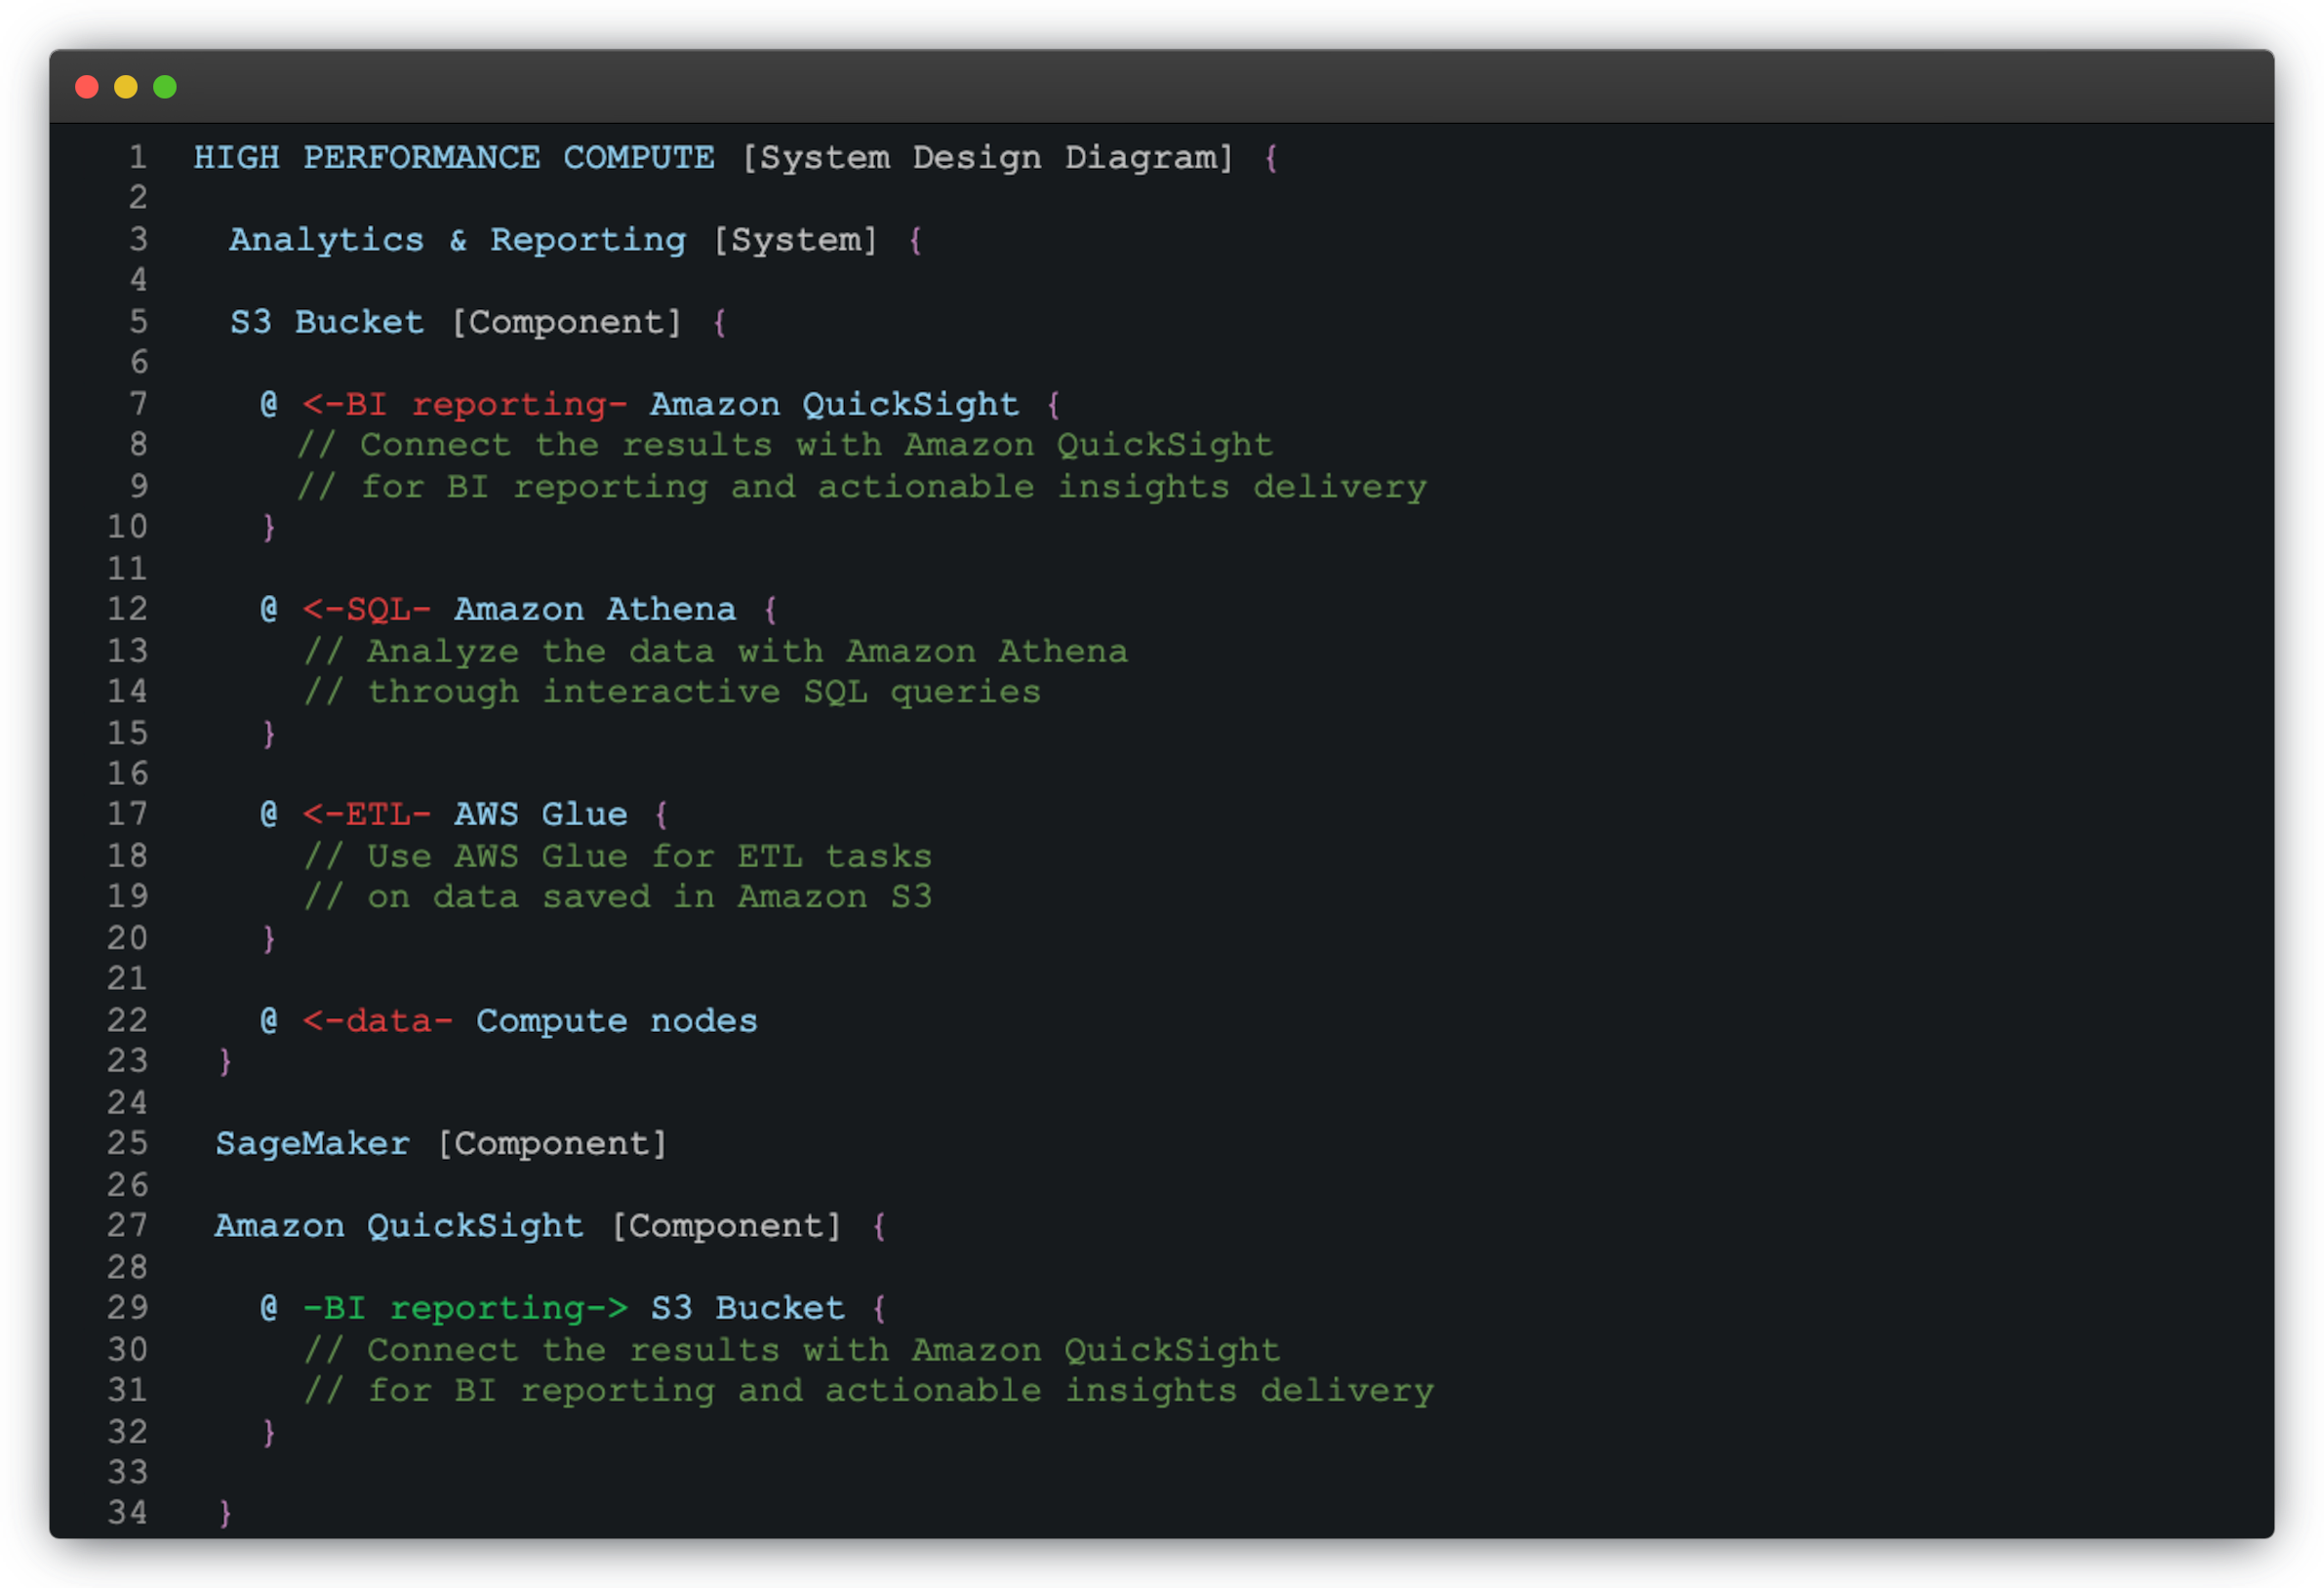Click the green maximize window button
The width and height of the screenshot is (2324, 1588).
[165, 87]
